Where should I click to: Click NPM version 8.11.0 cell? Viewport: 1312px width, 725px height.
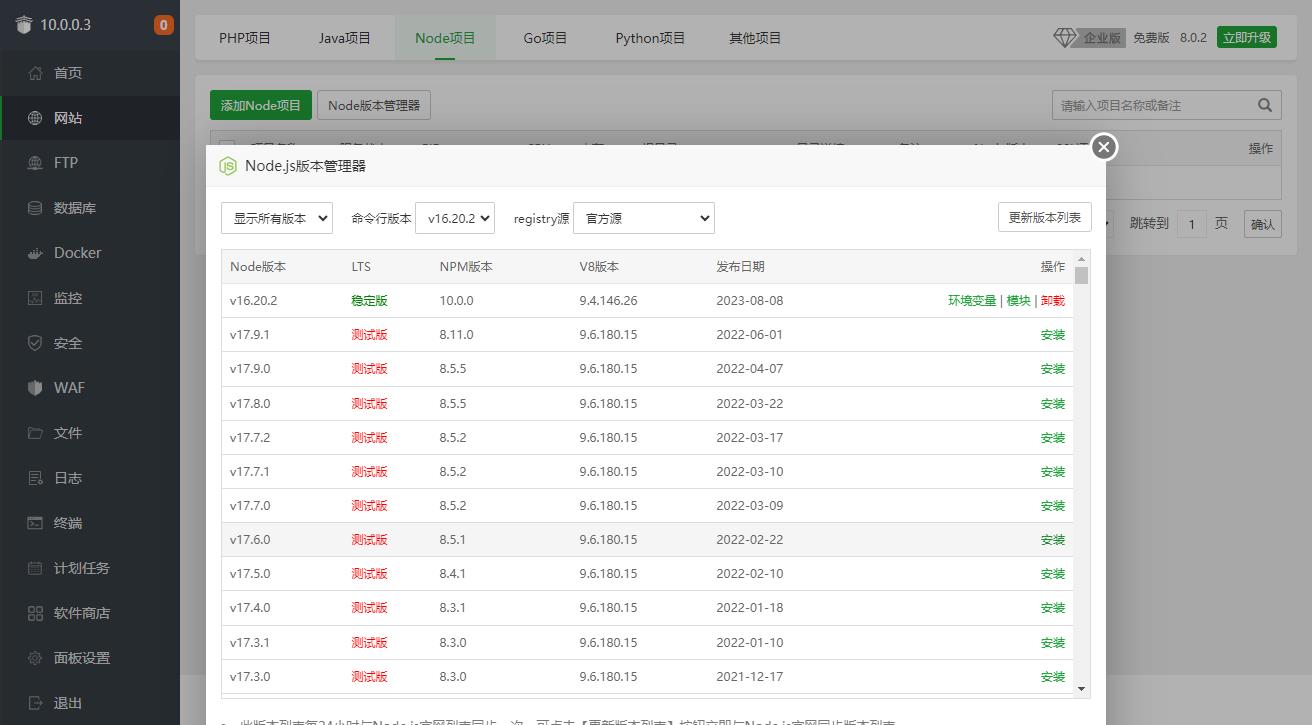(x=457, y=335)
